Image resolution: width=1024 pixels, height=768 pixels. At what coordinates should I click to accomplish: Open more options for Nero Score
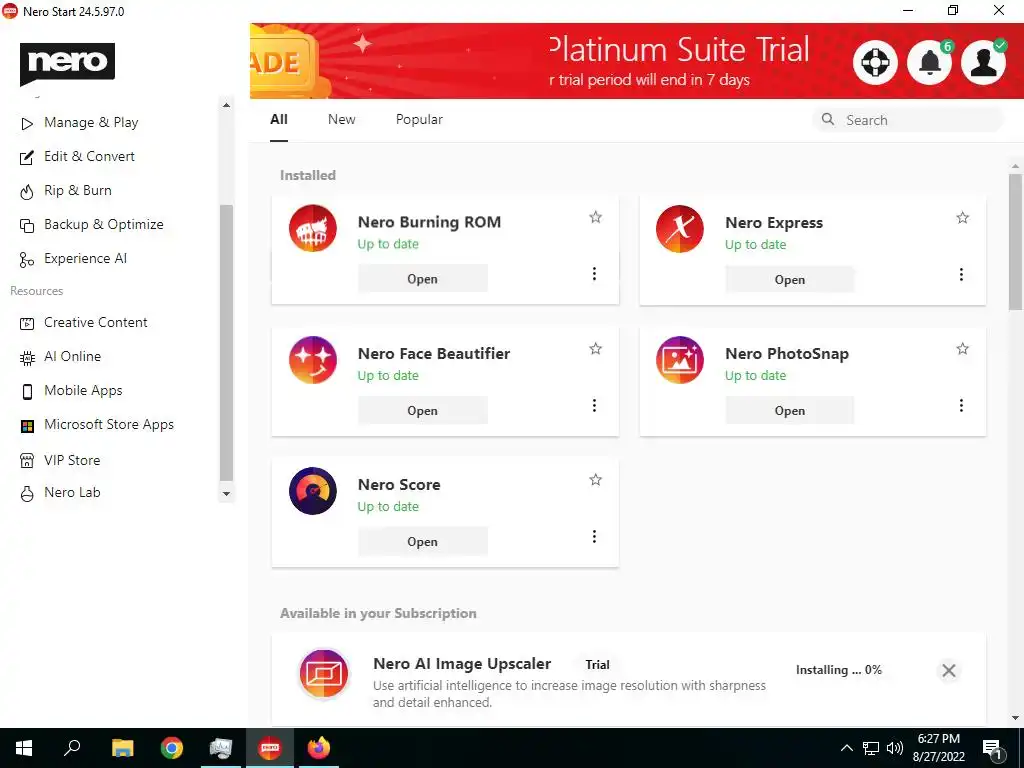pyautogui.click(x=594, y=536)
